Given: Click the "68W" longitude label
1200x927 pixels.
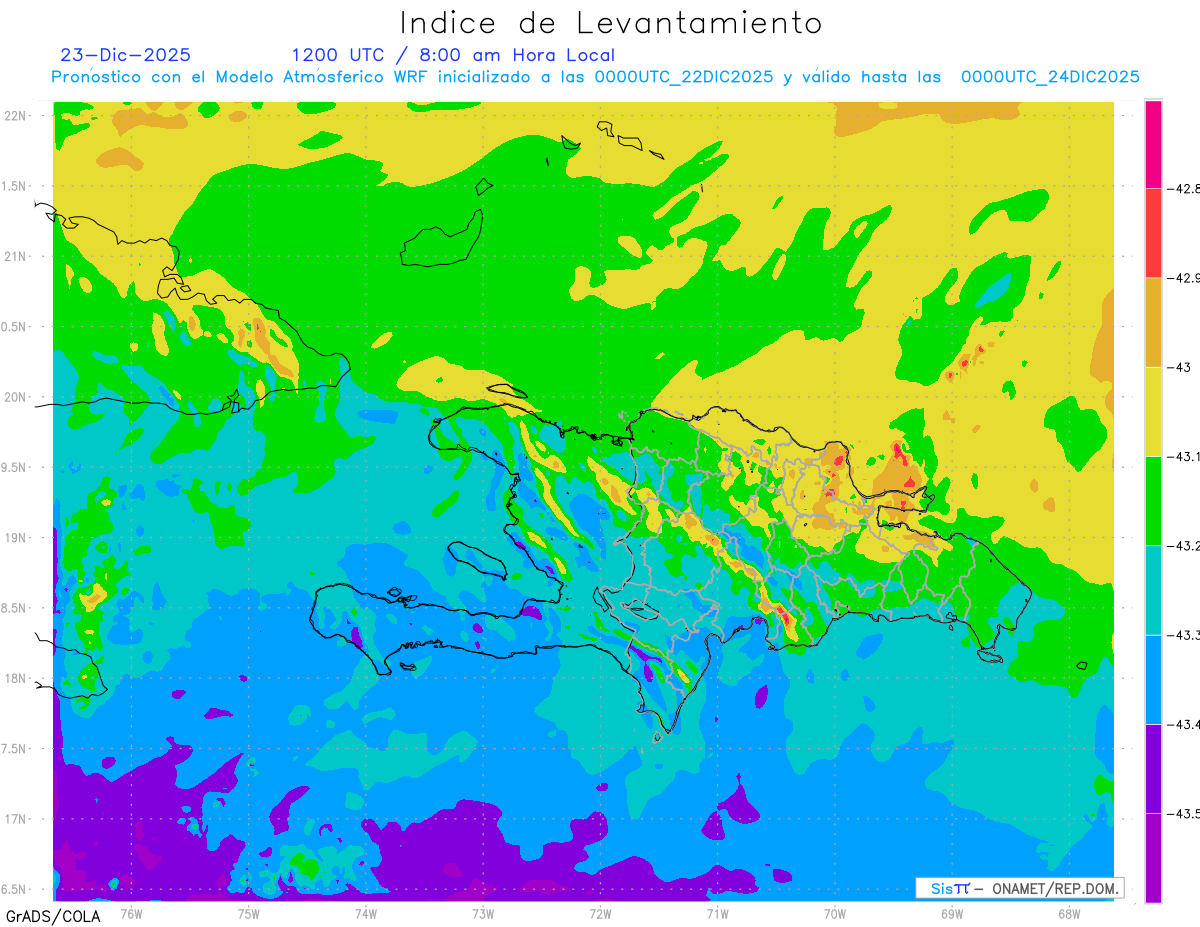Looking at the screenshot, I should [1068, 913].
